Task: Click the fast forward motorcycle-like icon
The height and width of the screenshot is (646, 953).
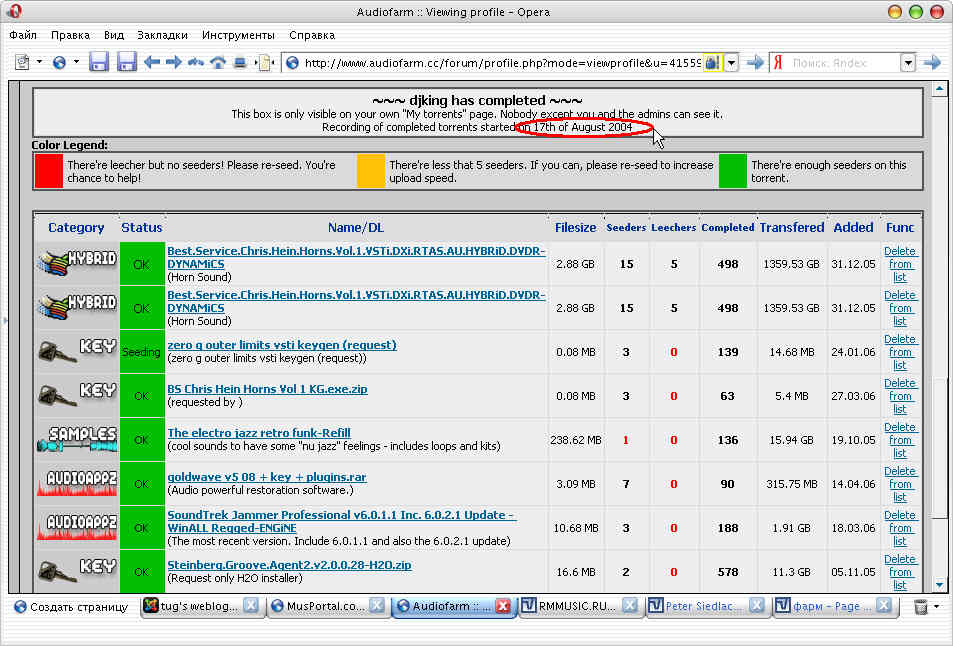Action: tap(196, 62)
